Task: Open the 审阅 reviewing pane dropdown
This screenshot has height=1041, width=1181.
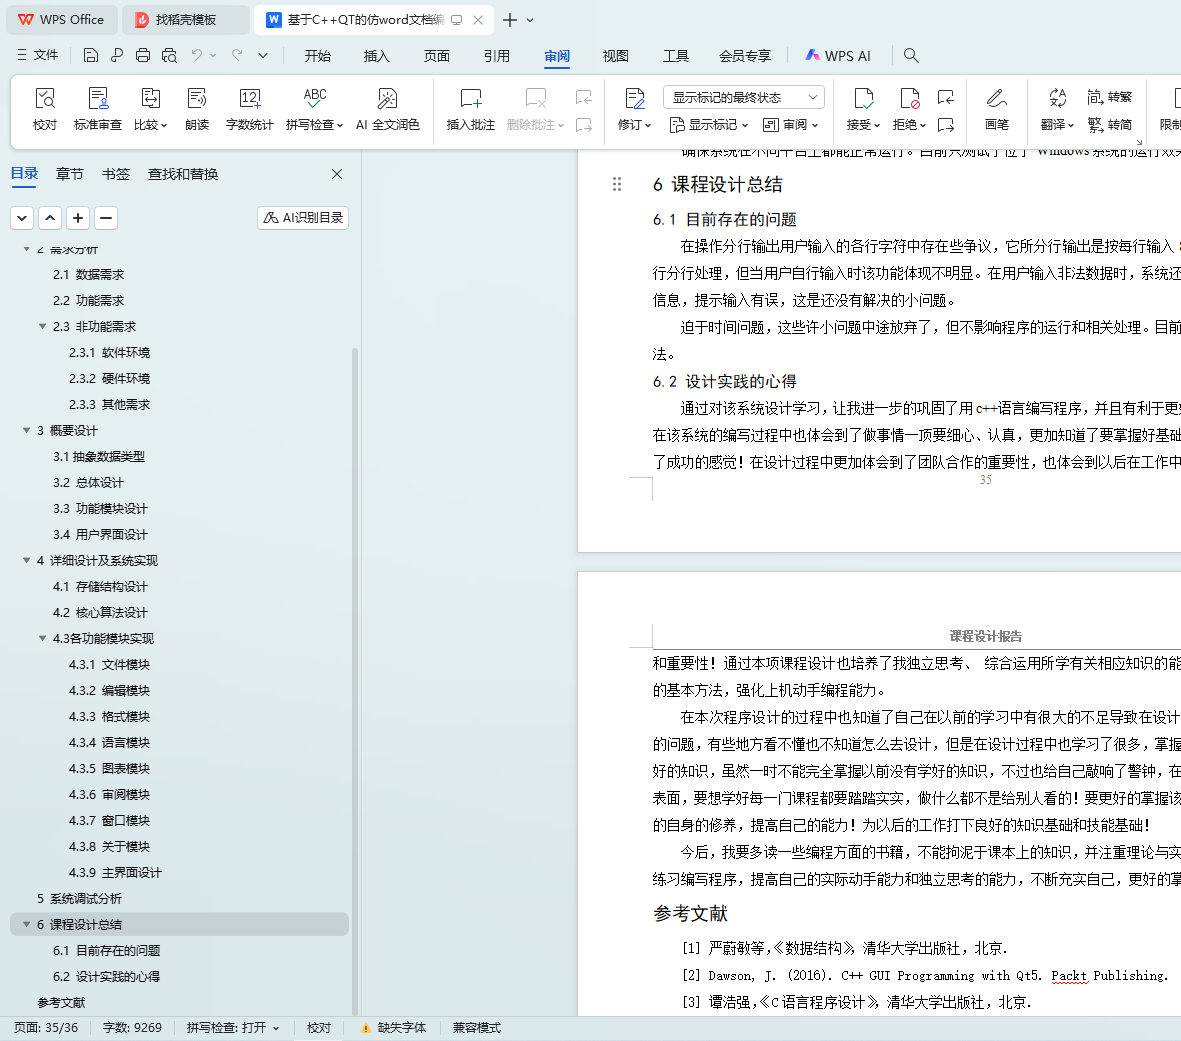Action: (x=790, y=124)
